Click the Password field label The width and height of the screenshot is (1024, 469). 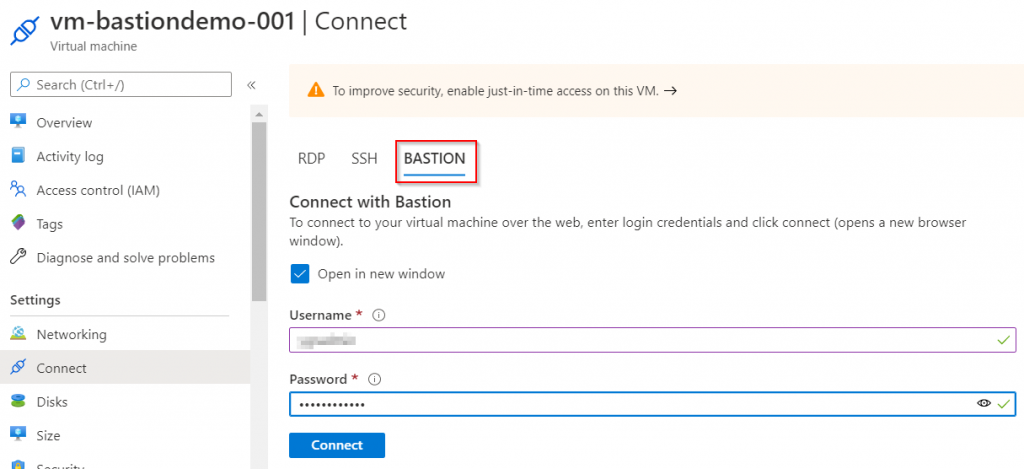click(318, 380)
